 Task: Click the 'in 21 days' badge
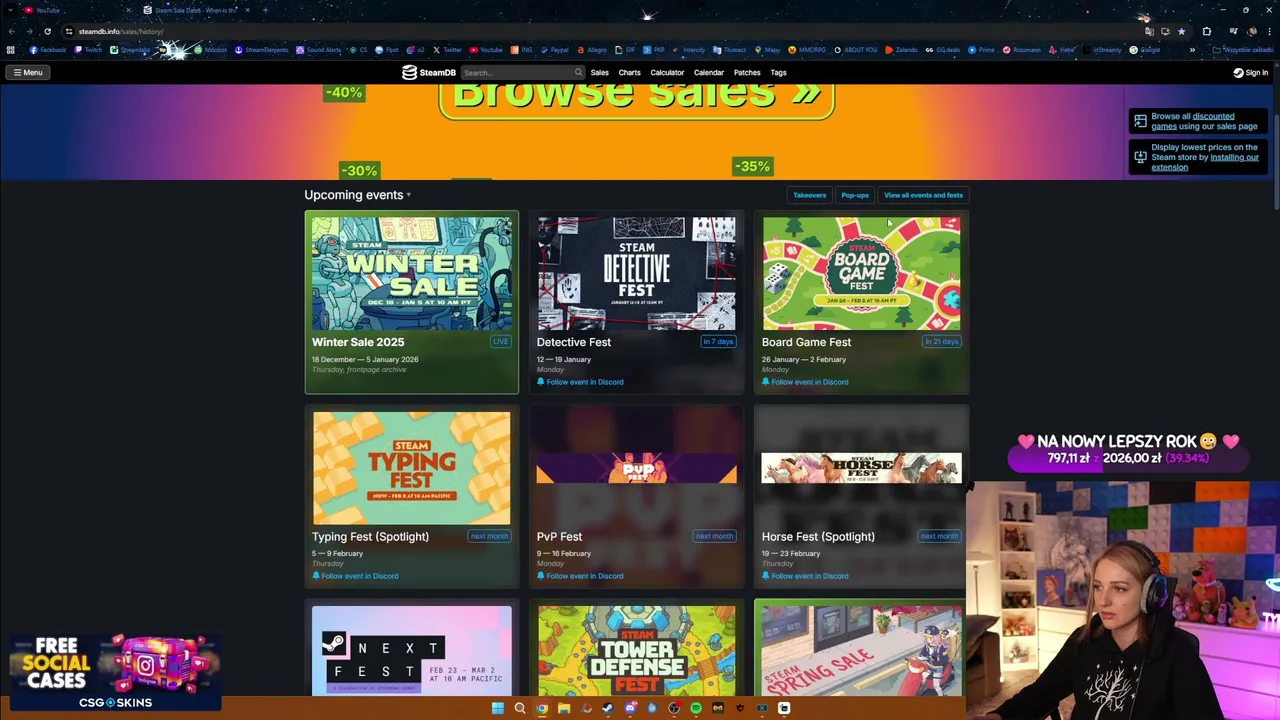tap(942, 342)
